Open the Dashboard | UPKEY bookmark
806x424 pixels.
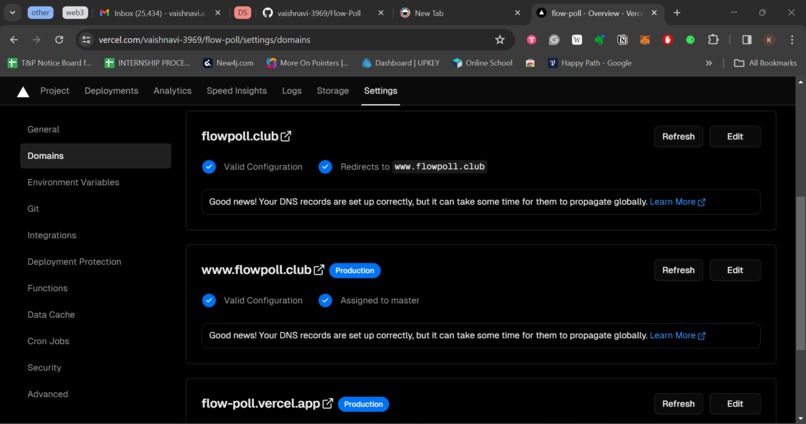pos(401,63)
